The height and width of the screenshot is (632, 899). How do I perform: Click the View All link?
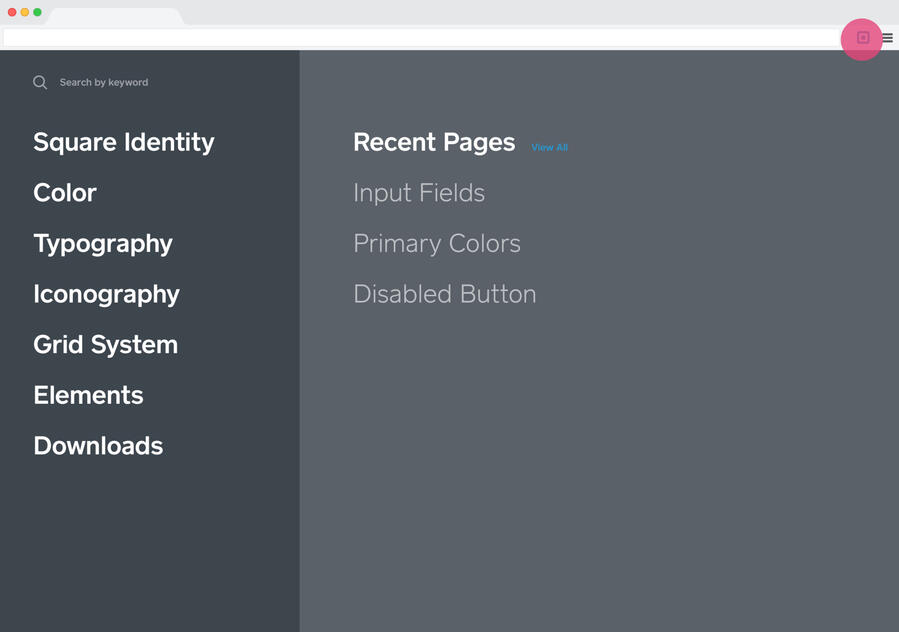coord(549,147)
